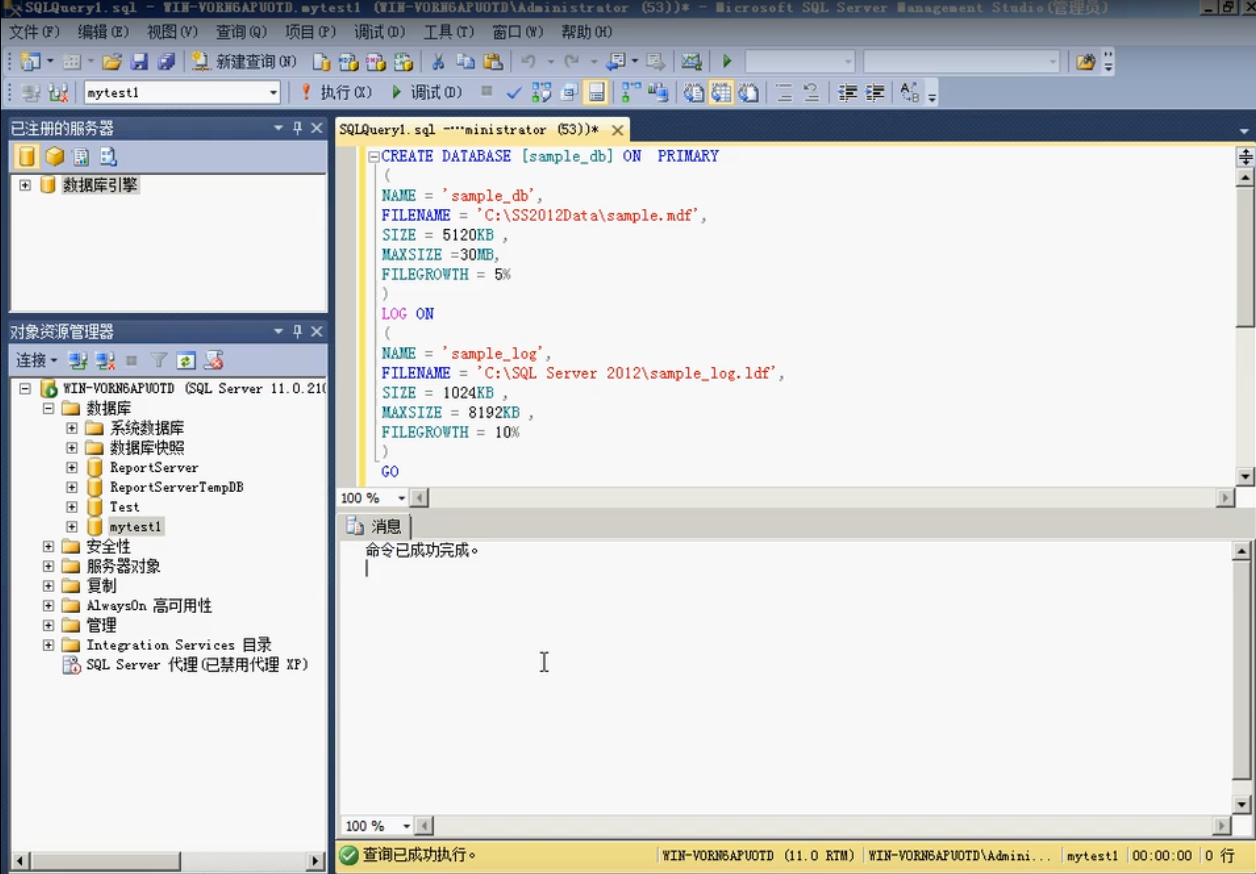Click the Analysis Services DMX Query icon
Image resolution: width=1256 pixels, height=874 pixels.
[x=375, y=62]
